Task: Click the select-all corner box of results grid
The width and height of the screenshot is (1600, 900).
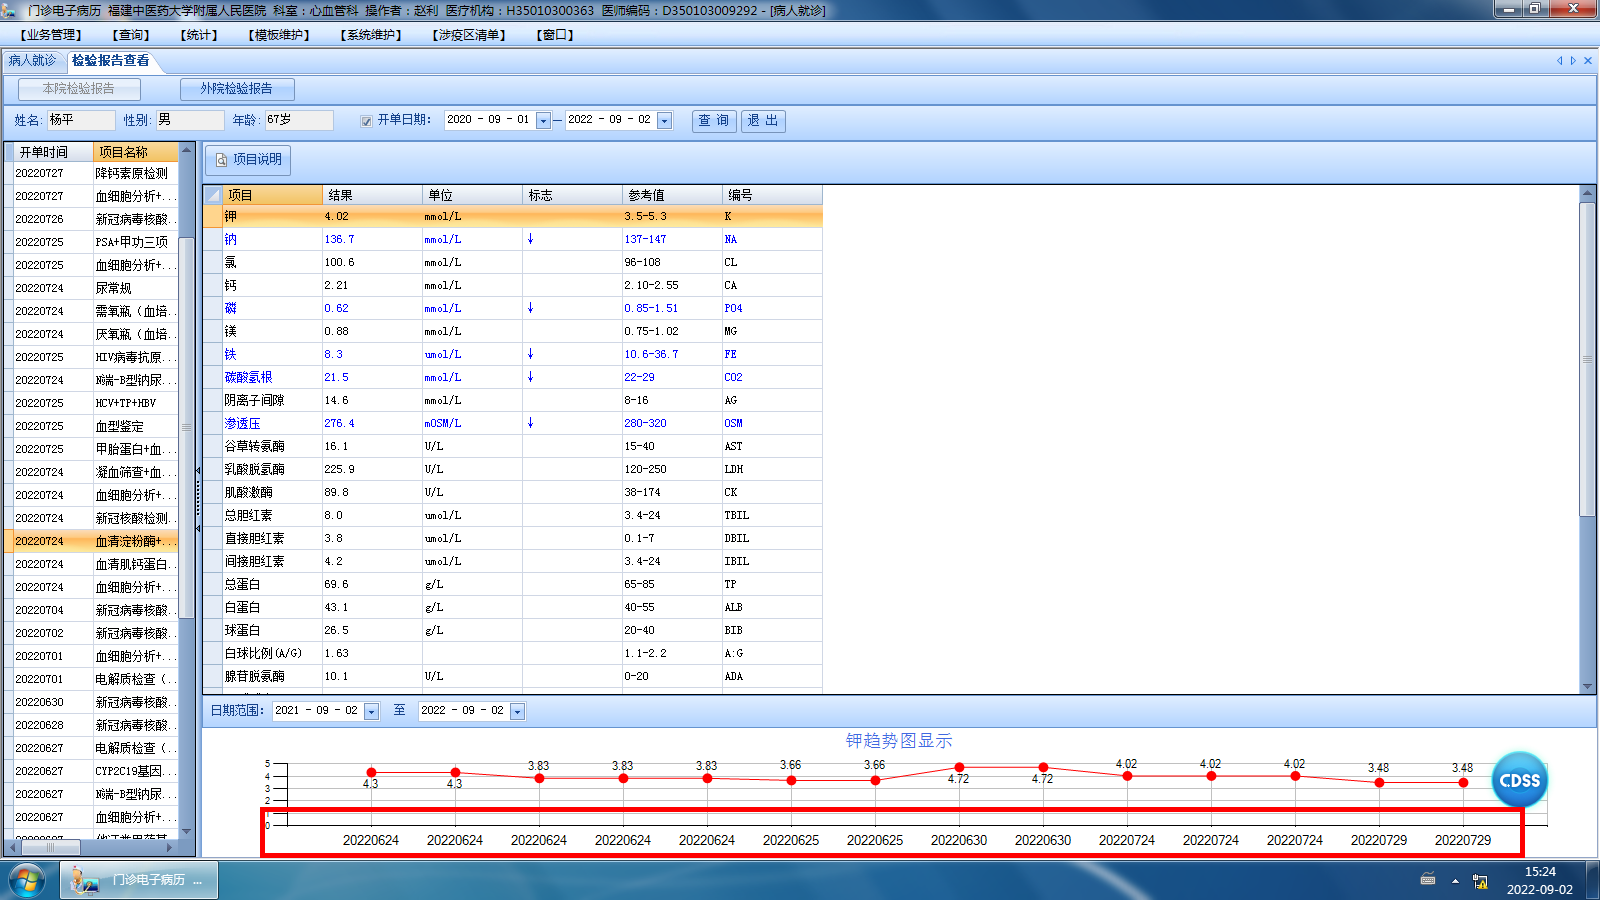Action: tap(213, 195)
